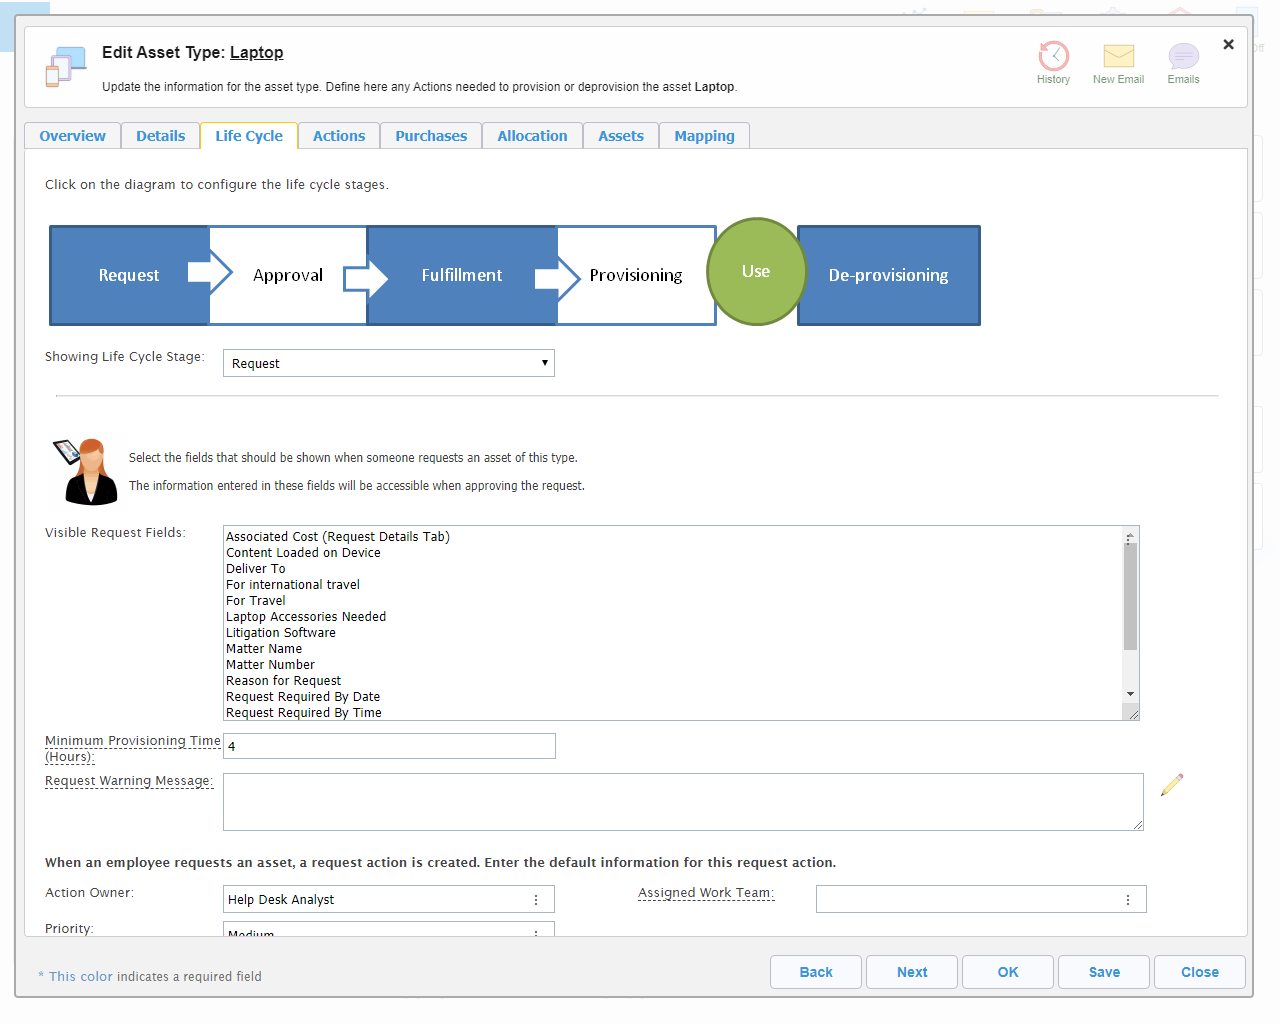Select the De-provisioning stage box

click(889, 275)
